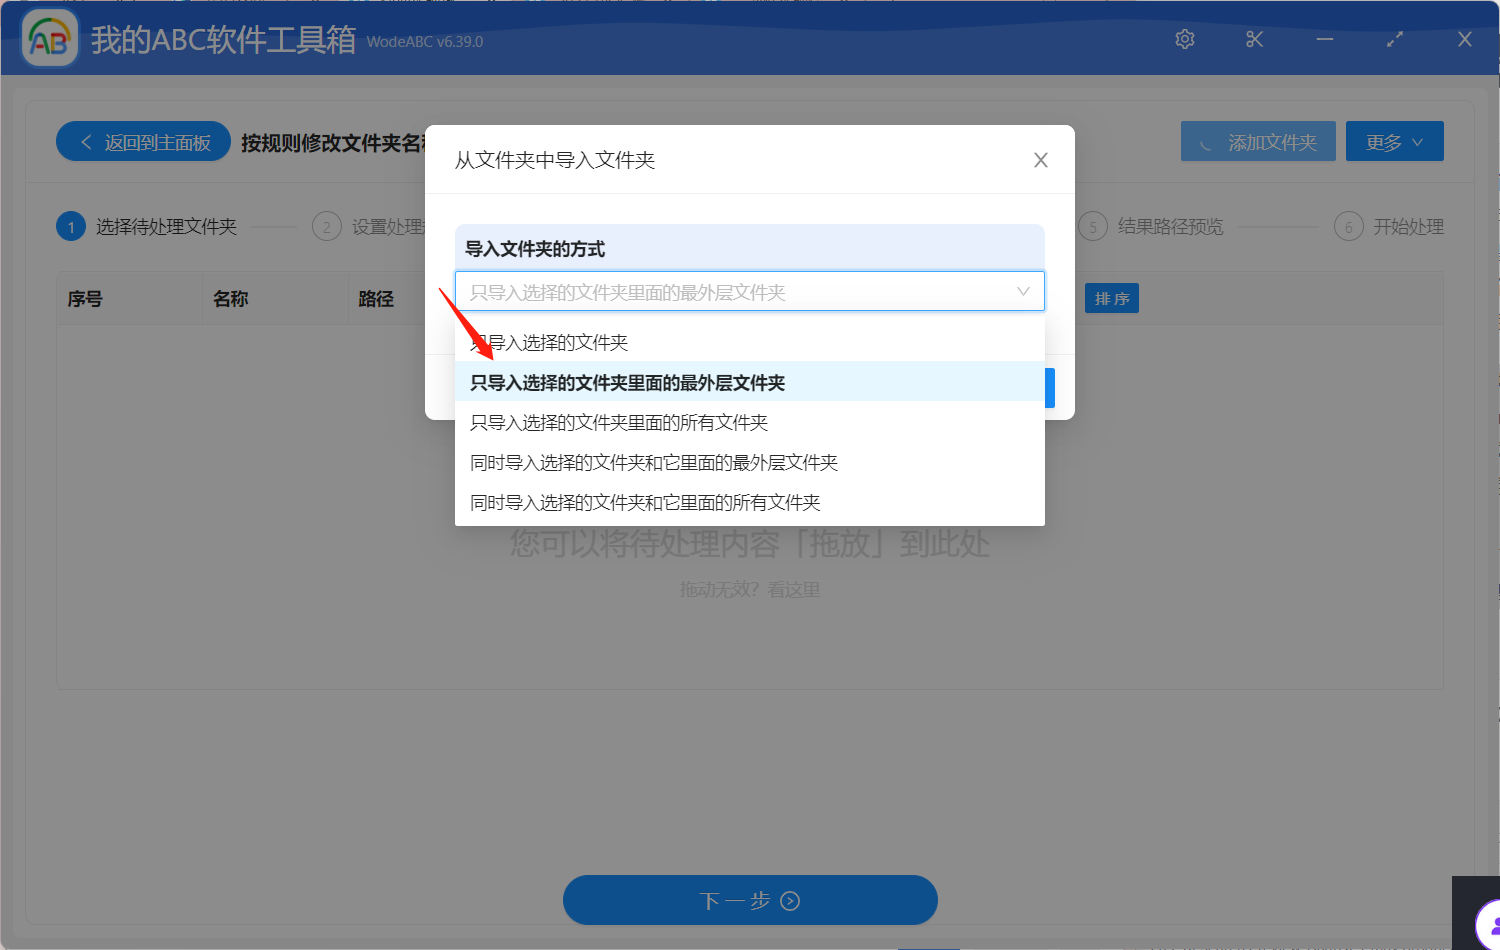The height and width of the screenshot is (950, 1500).
Task: Click the 返回到主面板 button
Action: [143, 141]
